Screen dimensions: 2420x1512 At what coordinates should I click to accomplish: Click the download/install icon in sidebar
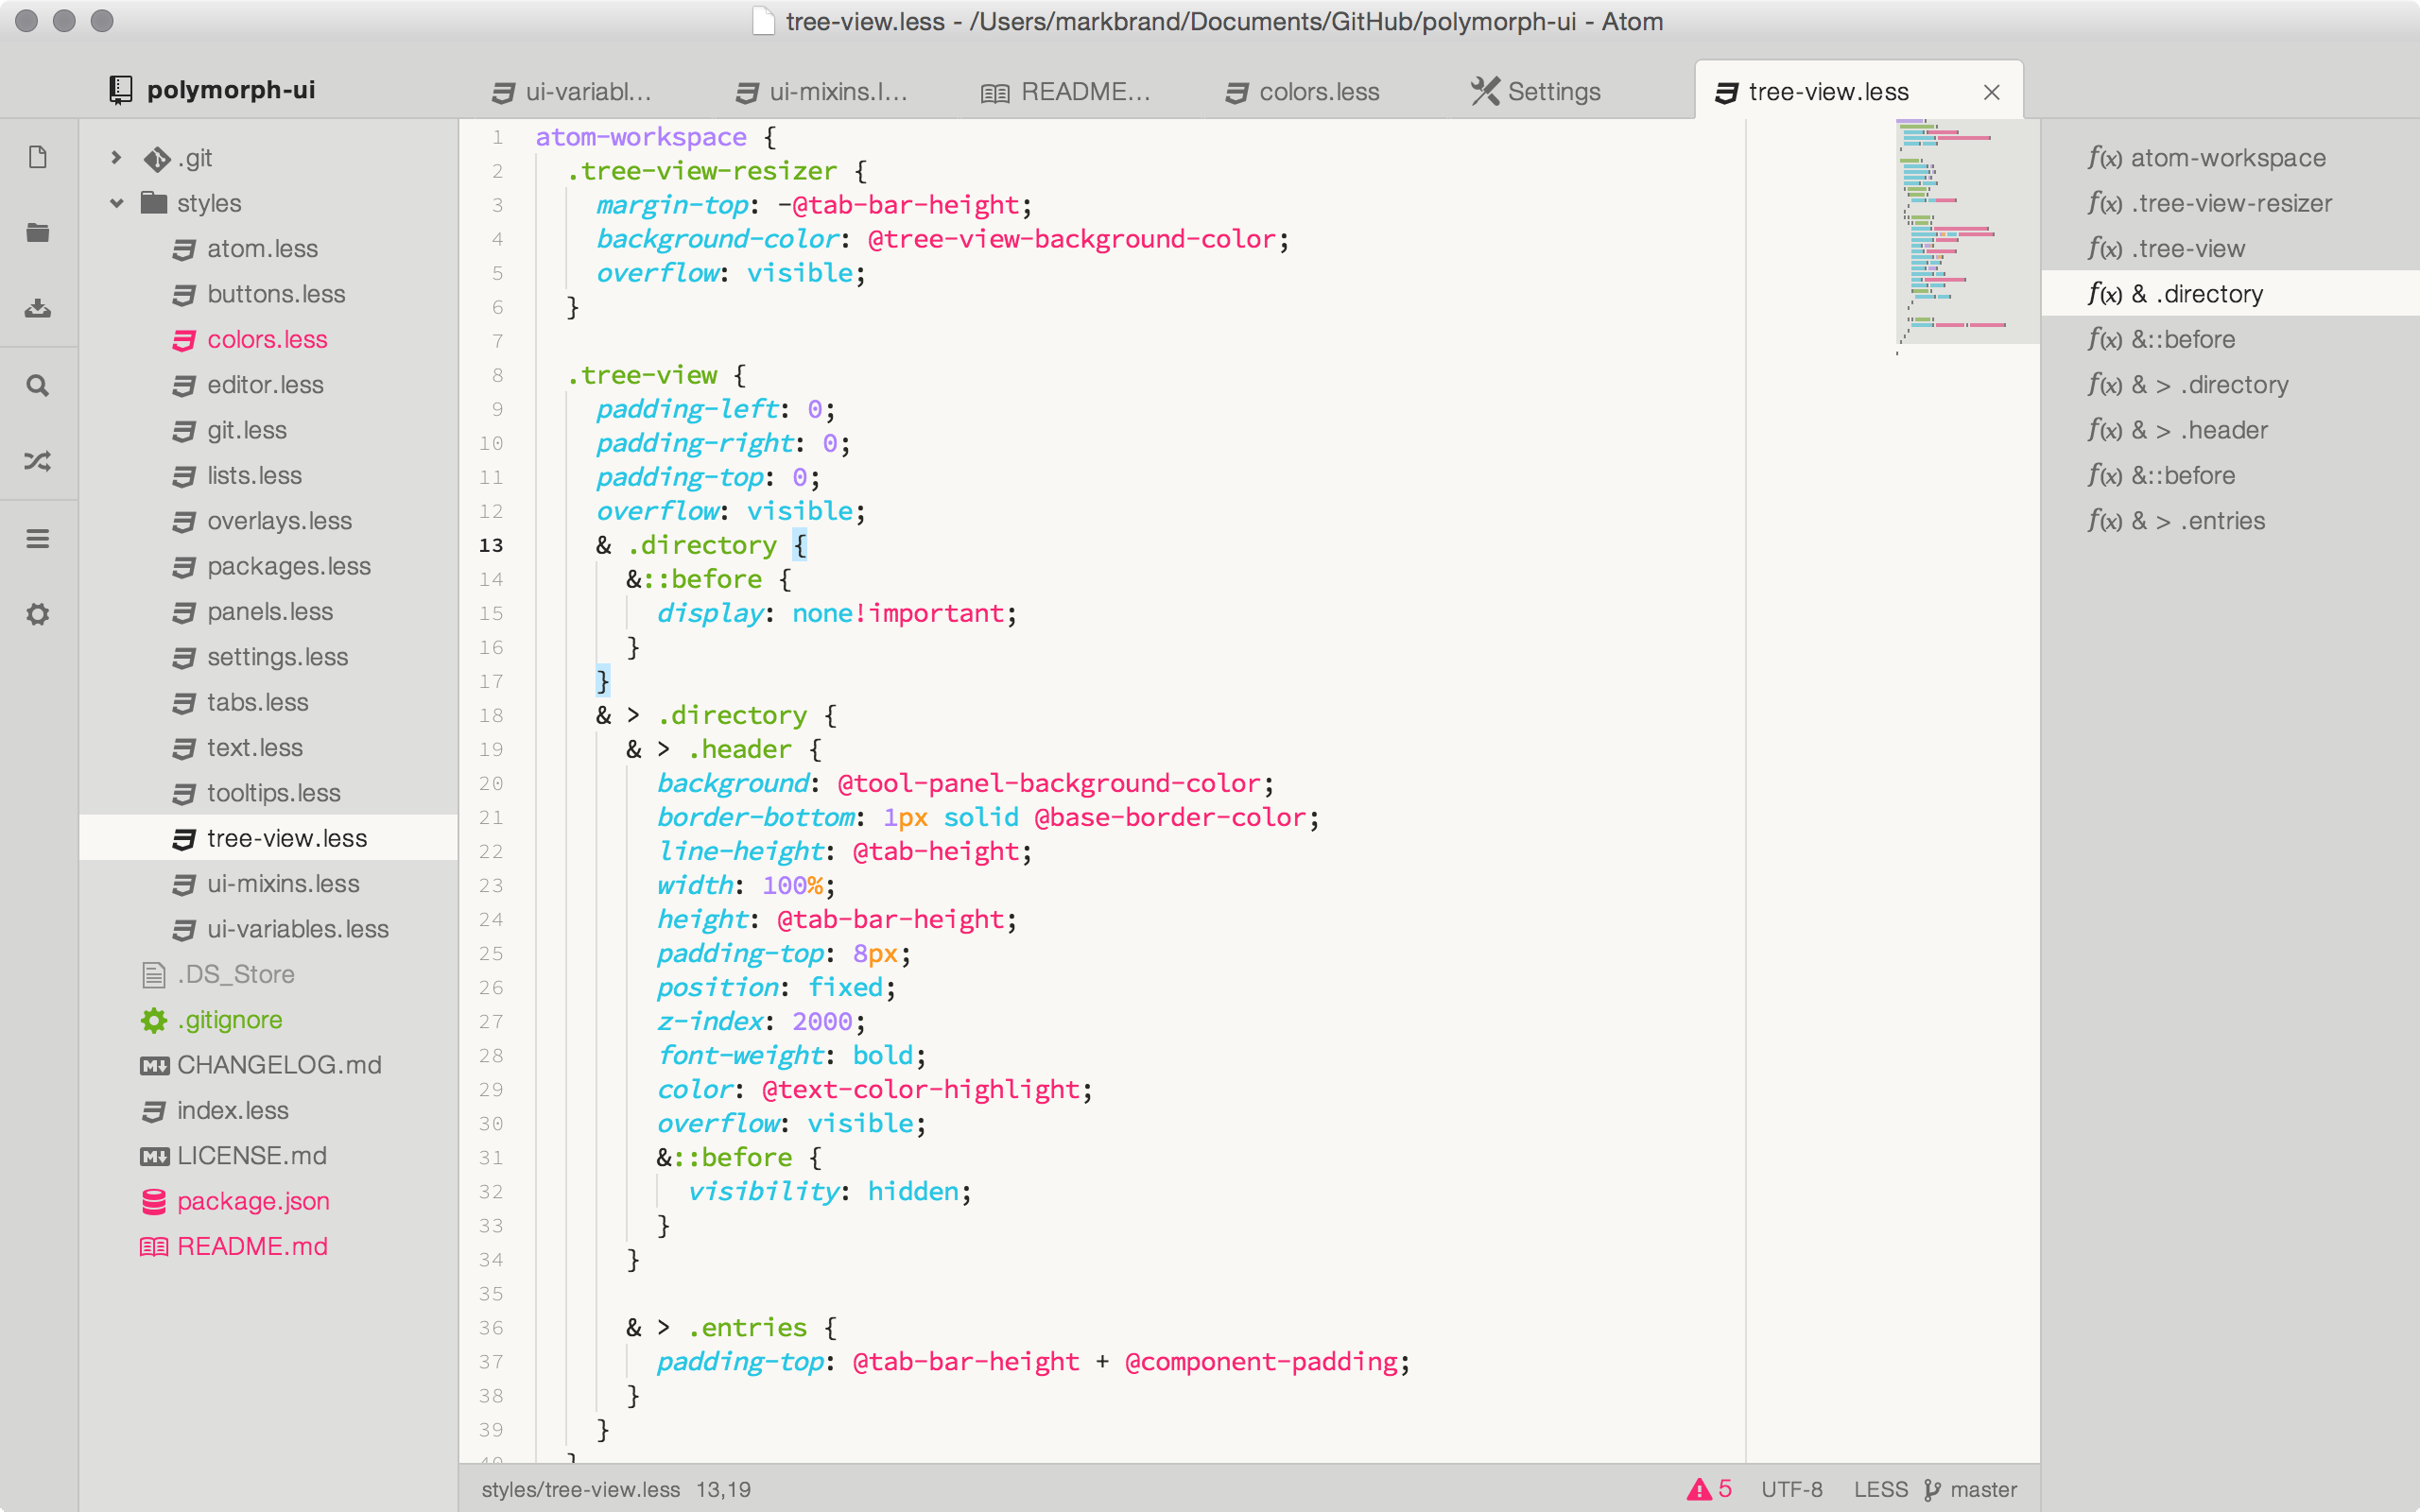pos(38,308)
